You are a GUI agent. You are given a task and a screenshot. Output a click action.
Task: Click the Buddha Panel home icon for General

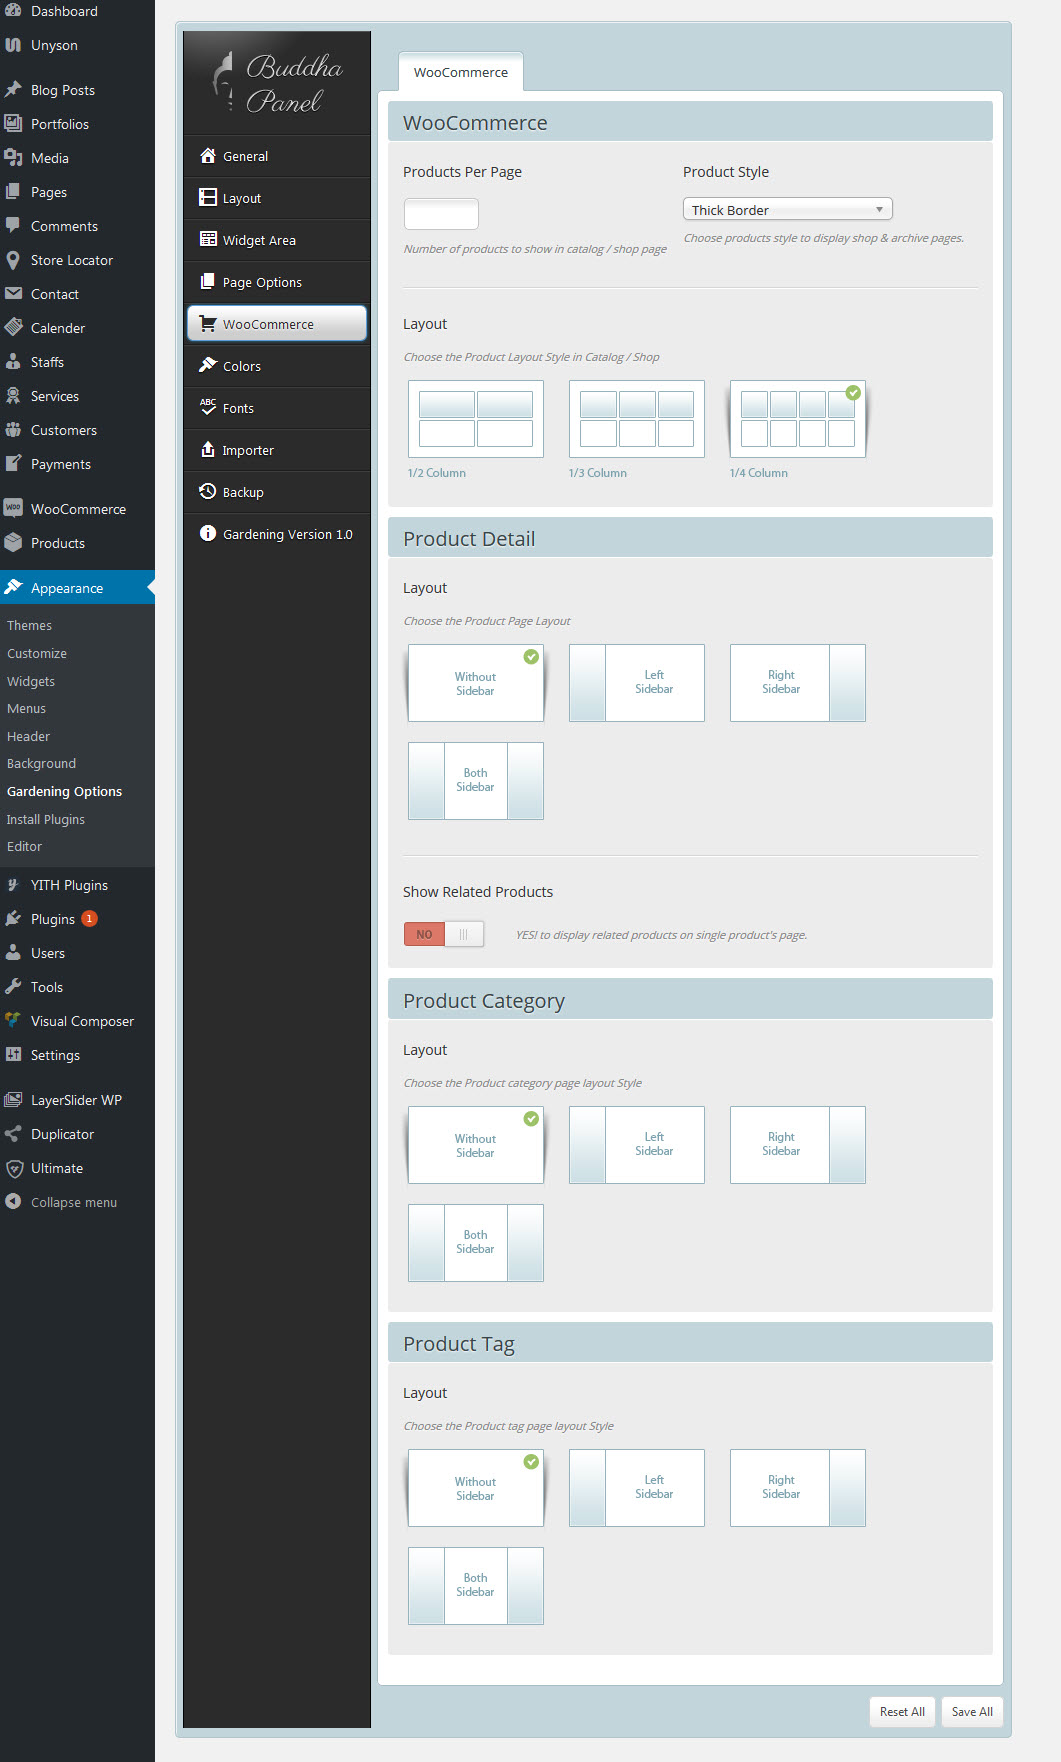(x=208, y=155)
